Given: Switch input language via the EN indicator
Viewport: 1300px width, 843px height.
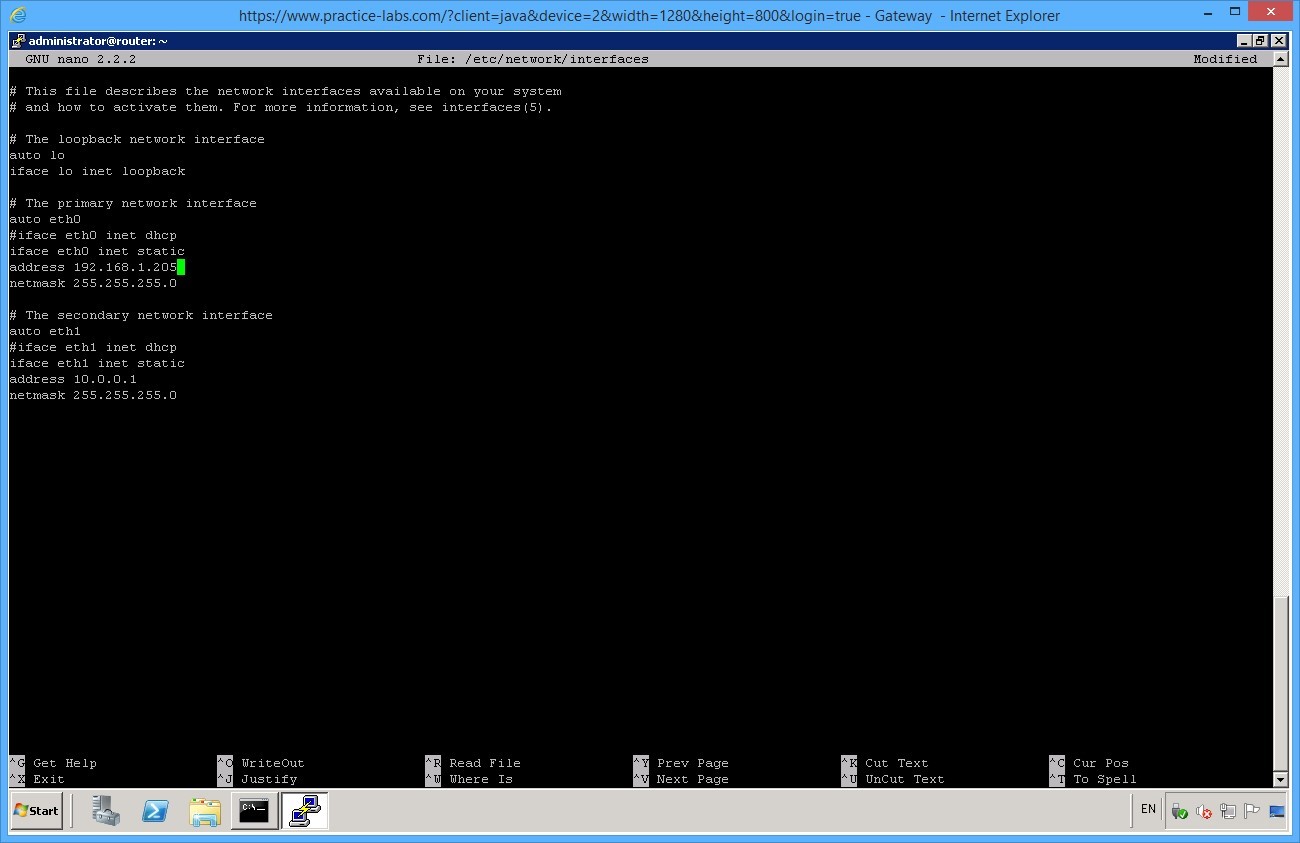Looking at the screenshot, I should (1147, 809).
